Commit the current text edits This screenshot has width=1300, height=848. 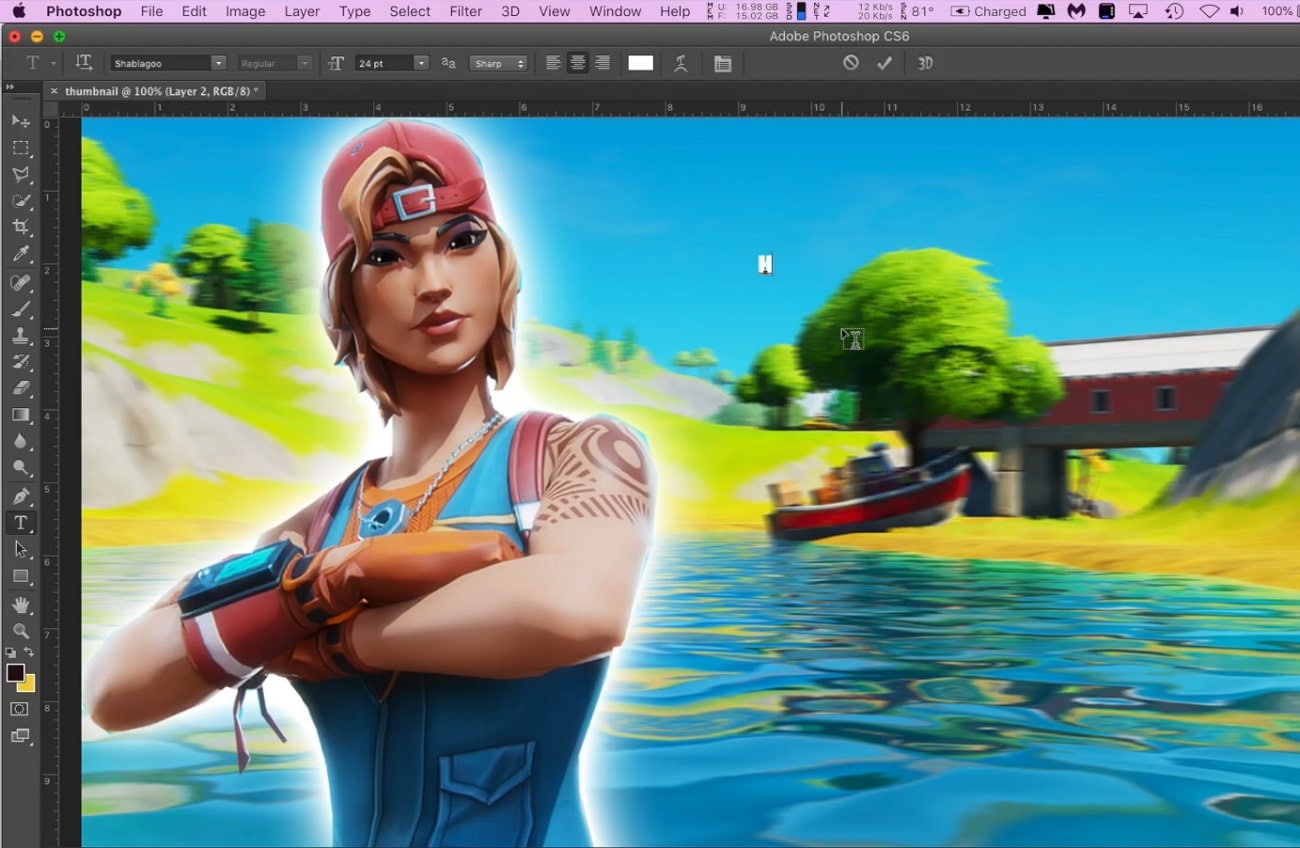click(884, 63)
